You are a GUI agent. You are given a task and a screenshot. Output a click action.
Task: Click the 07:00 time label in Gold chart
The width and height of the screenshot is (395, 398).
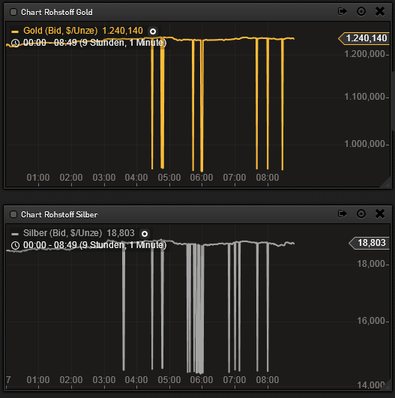pos(234,178)
